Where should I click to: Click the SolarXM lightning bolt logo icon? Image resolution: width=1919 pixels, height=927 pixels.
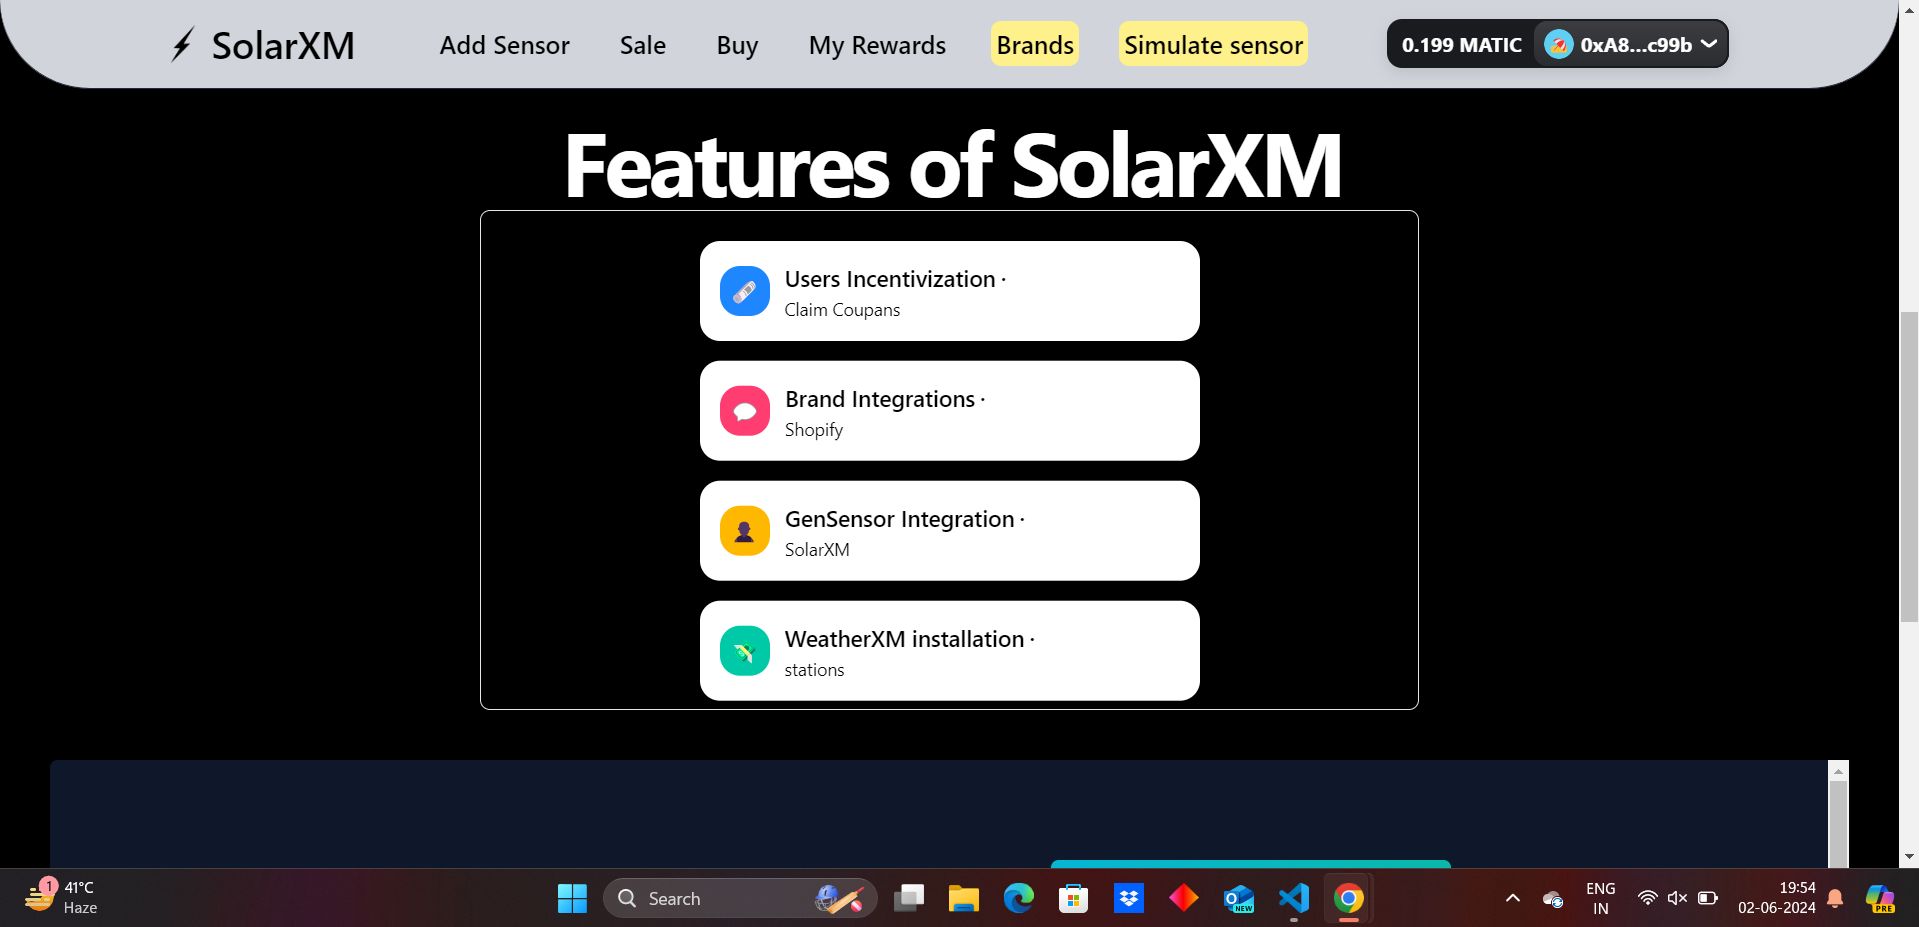tap(182, 45)
